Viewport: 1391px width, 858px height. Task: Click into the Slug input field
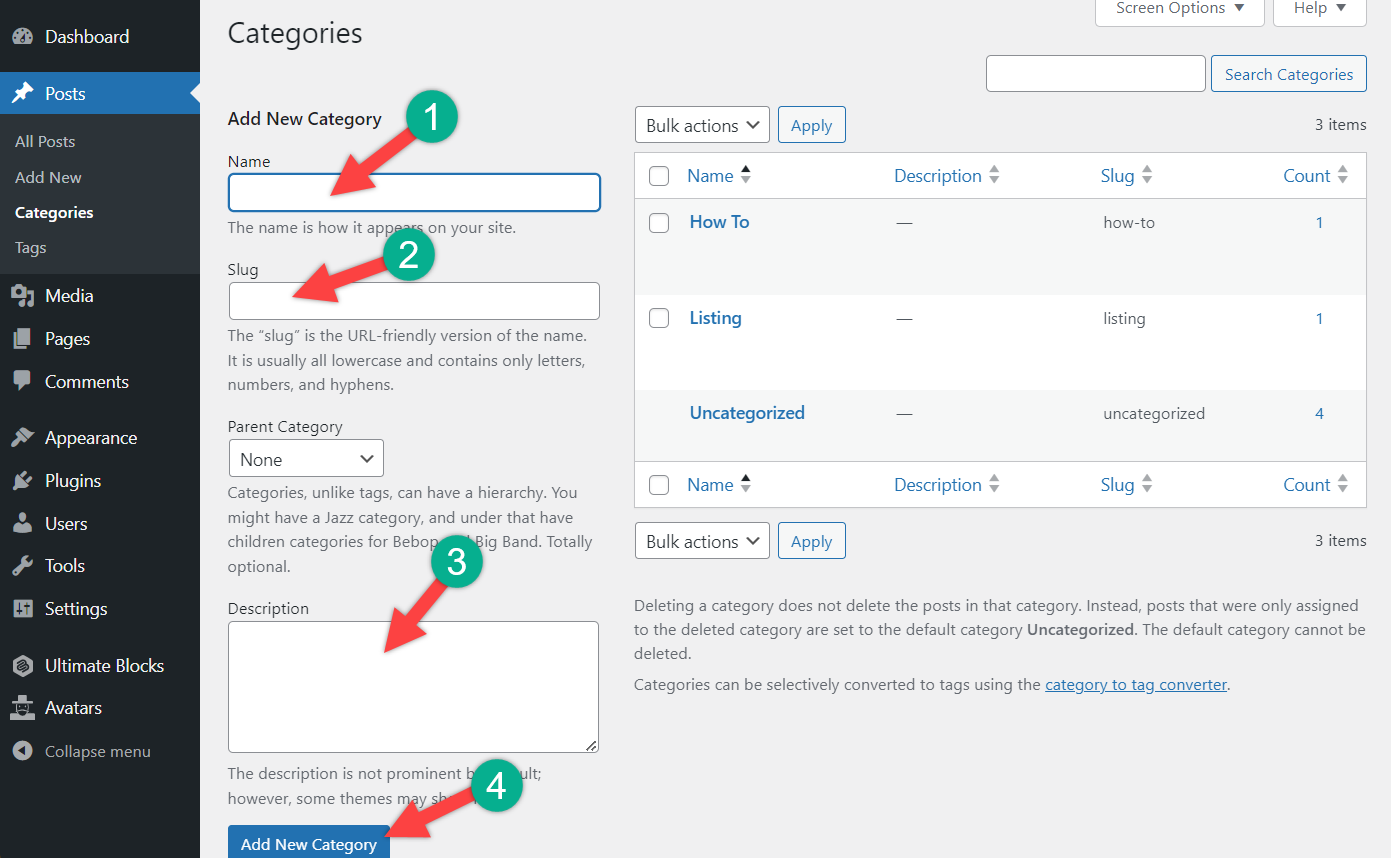coord(414,301)
